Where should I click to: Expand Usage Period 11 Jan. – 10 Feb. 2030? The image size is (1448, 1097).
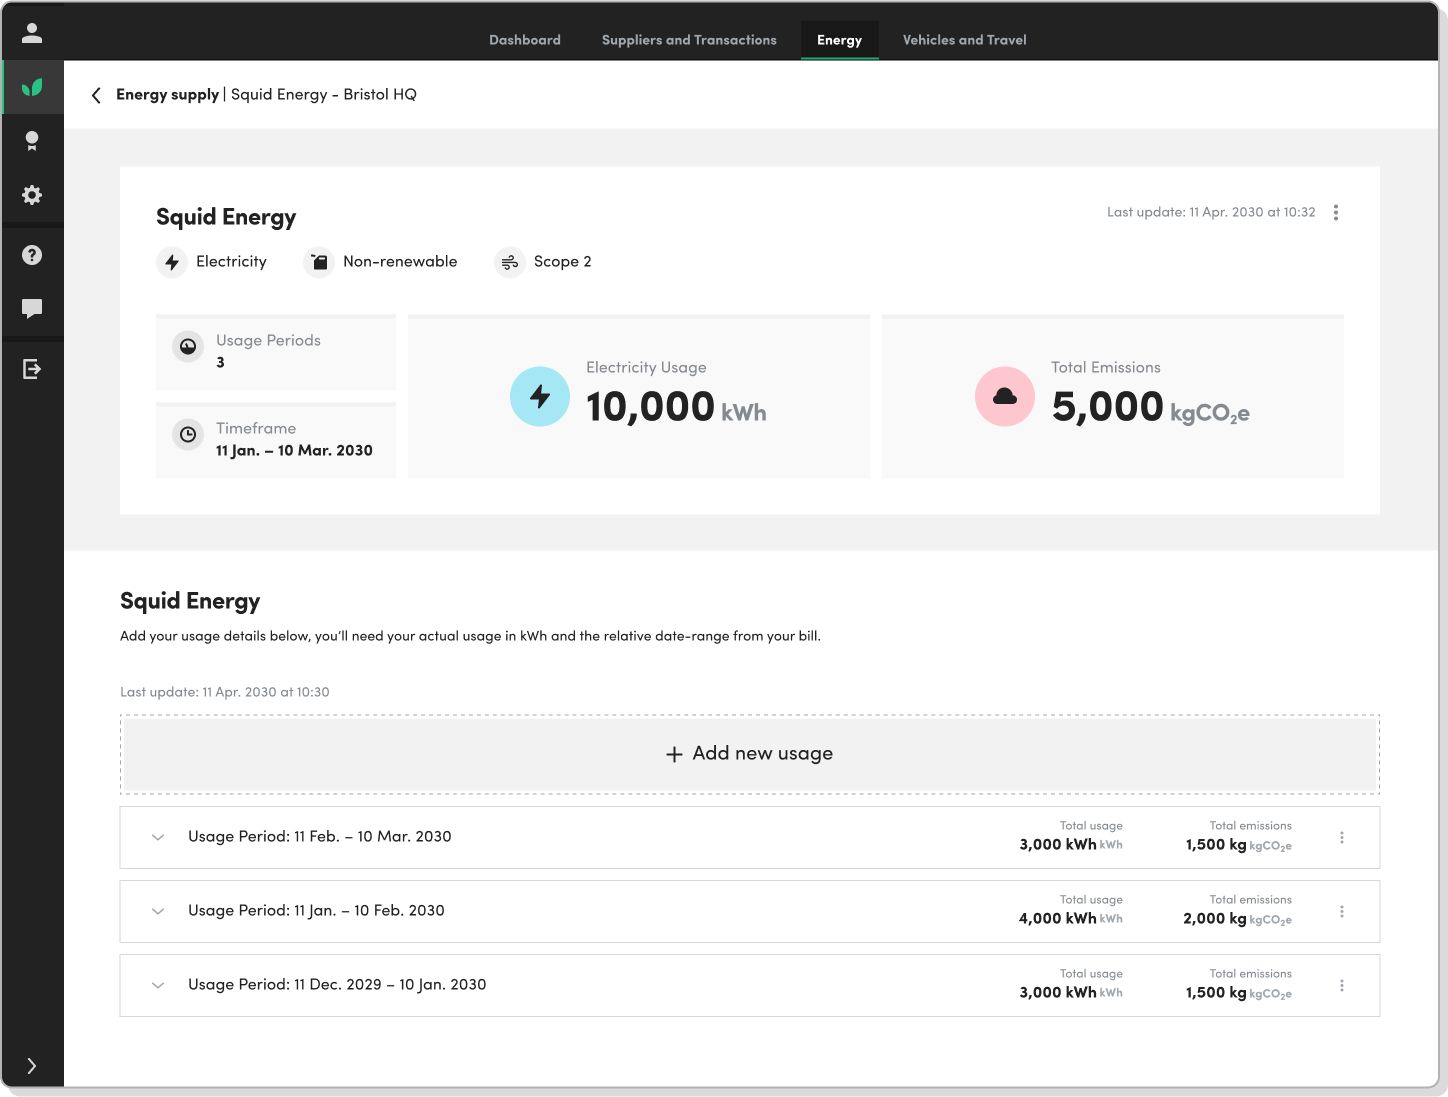158,912
